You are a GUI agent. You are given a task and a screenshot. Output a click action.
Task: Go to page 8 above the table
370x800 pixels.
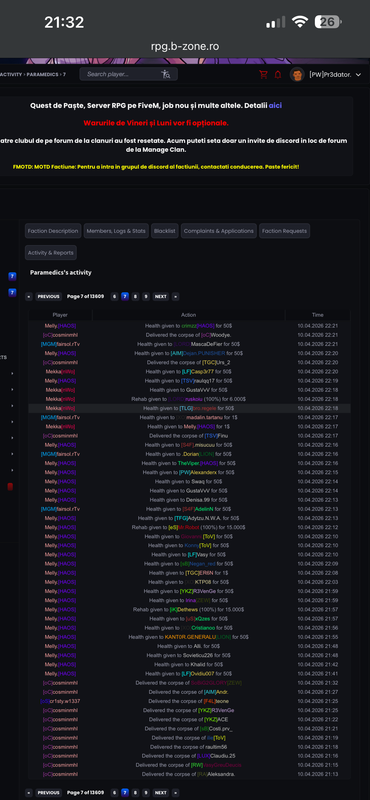click(135, 296)
